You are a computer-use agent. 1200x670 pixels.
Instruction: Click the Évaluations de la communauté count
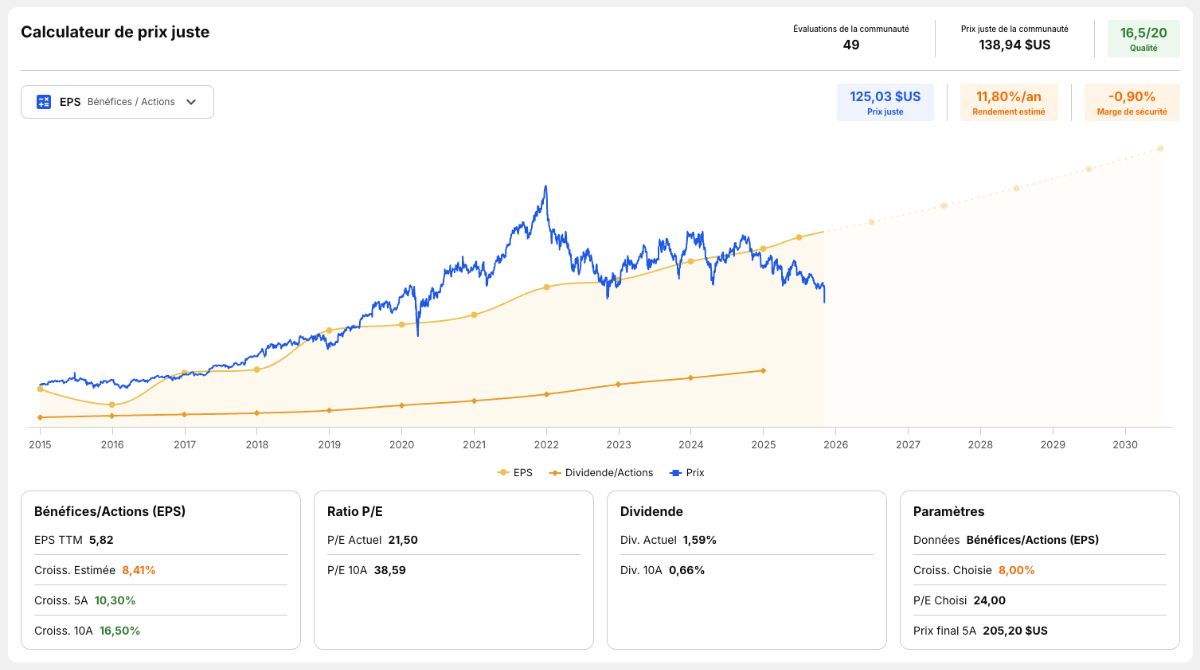851,38
